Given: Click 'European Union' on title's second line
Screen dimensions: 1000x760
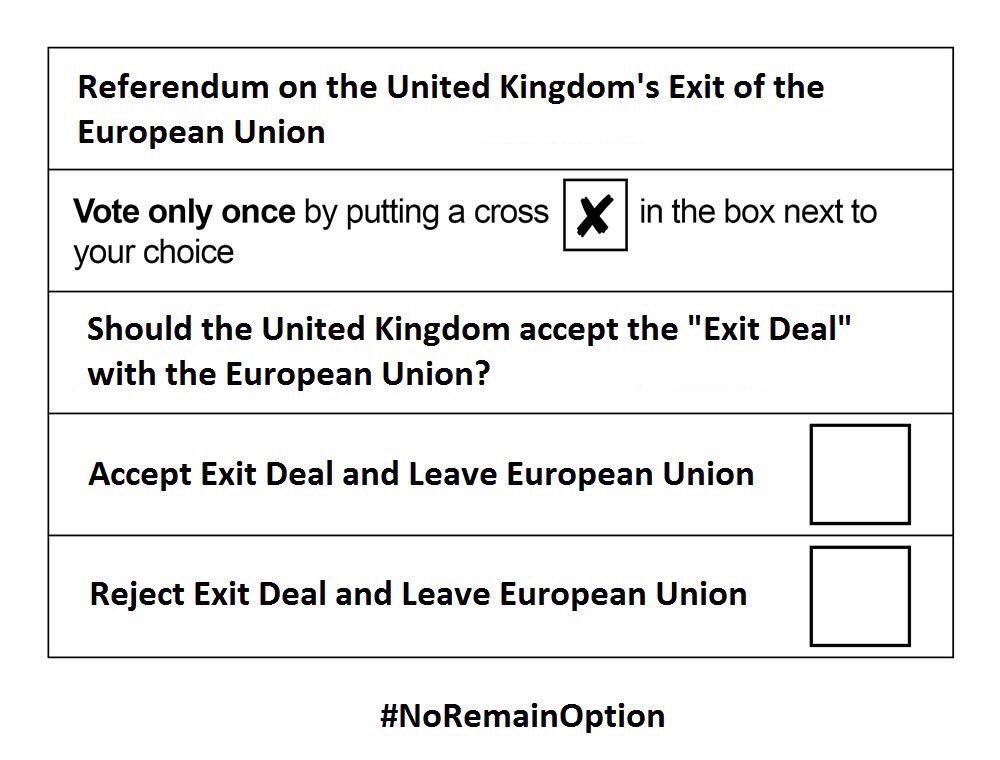Looking at the screenshot, I should [201, 133].
